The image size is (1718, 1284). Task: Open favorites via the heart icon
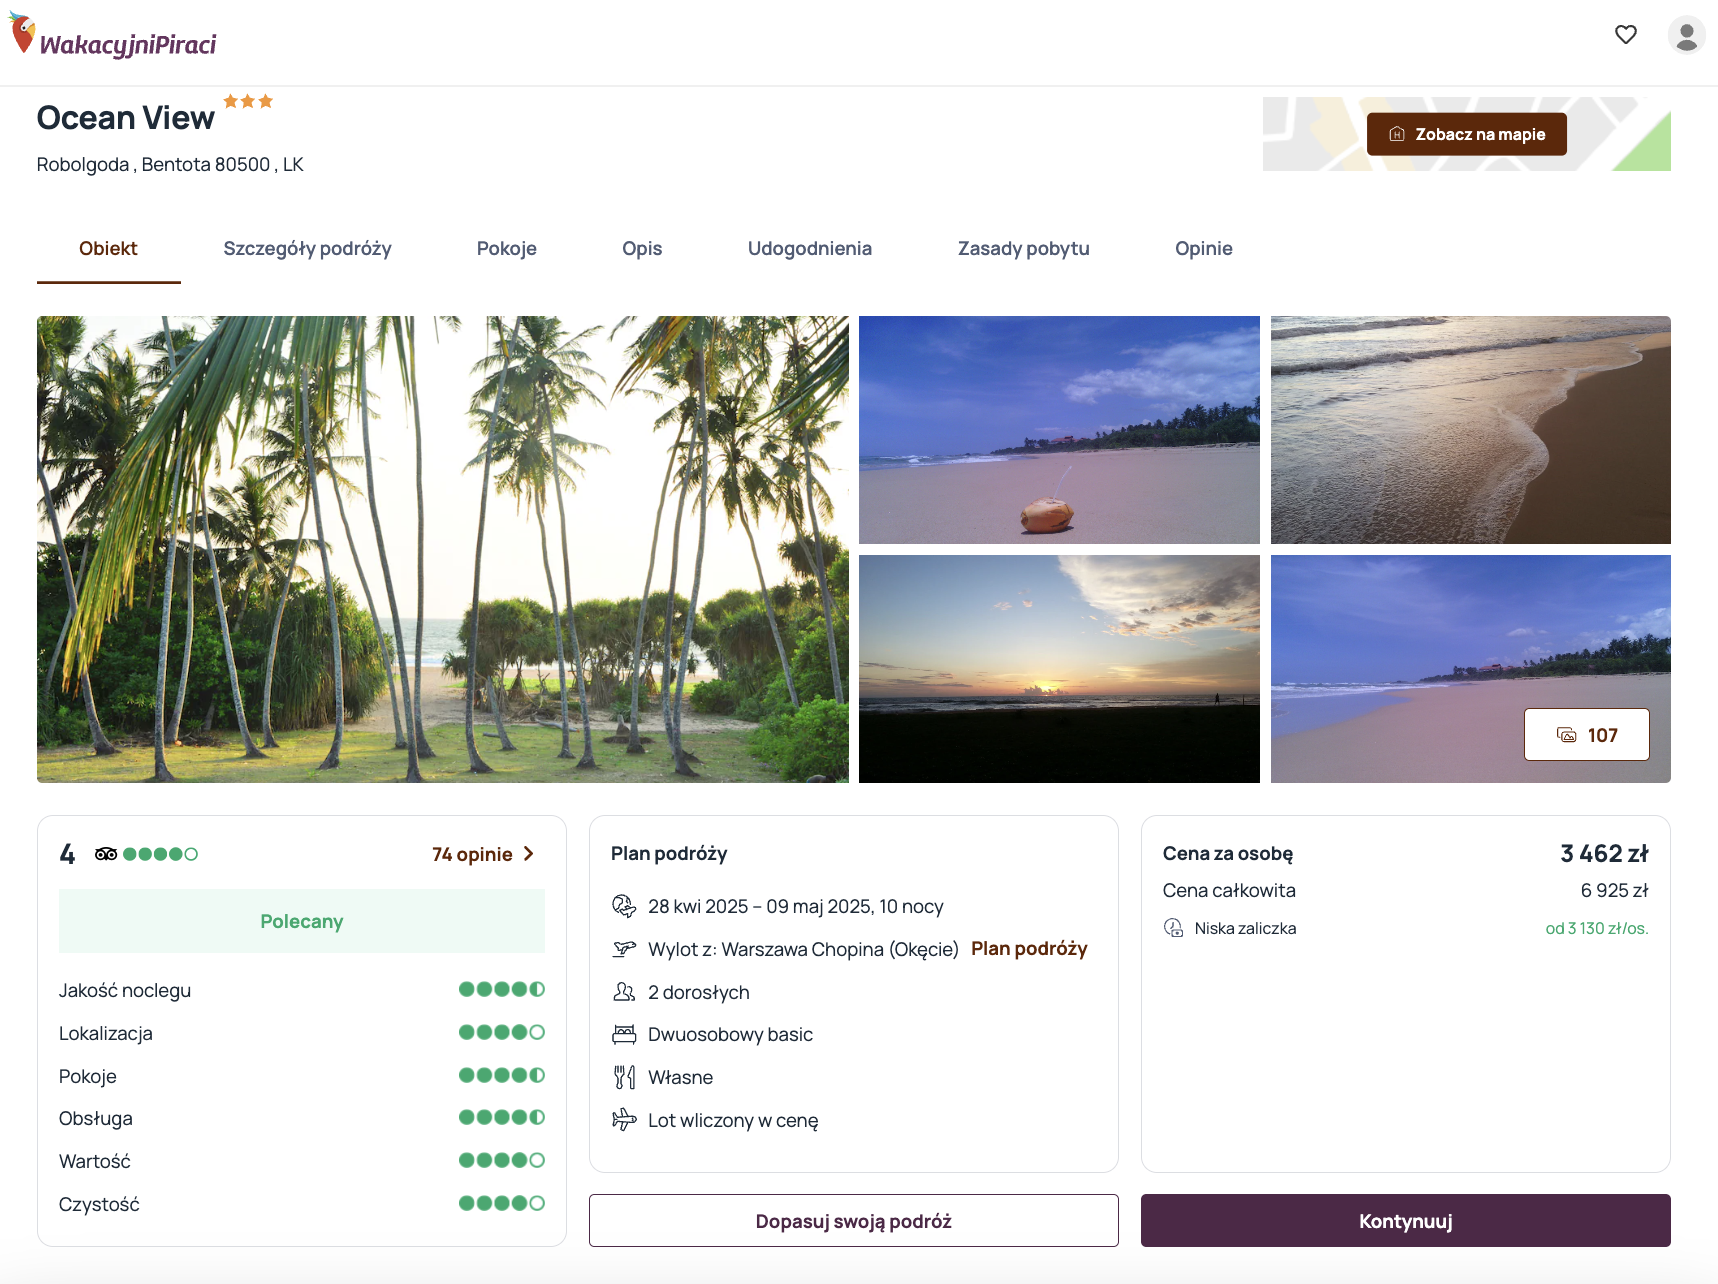(1626, 35)
